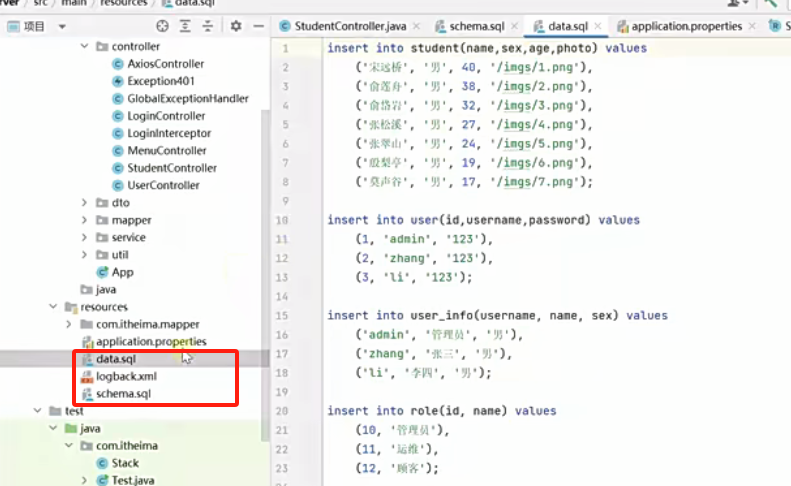Viewport: 791px width, 486px height.
Task: Select the Stack class
Action: pyautogui.click(x=125, y=463)
